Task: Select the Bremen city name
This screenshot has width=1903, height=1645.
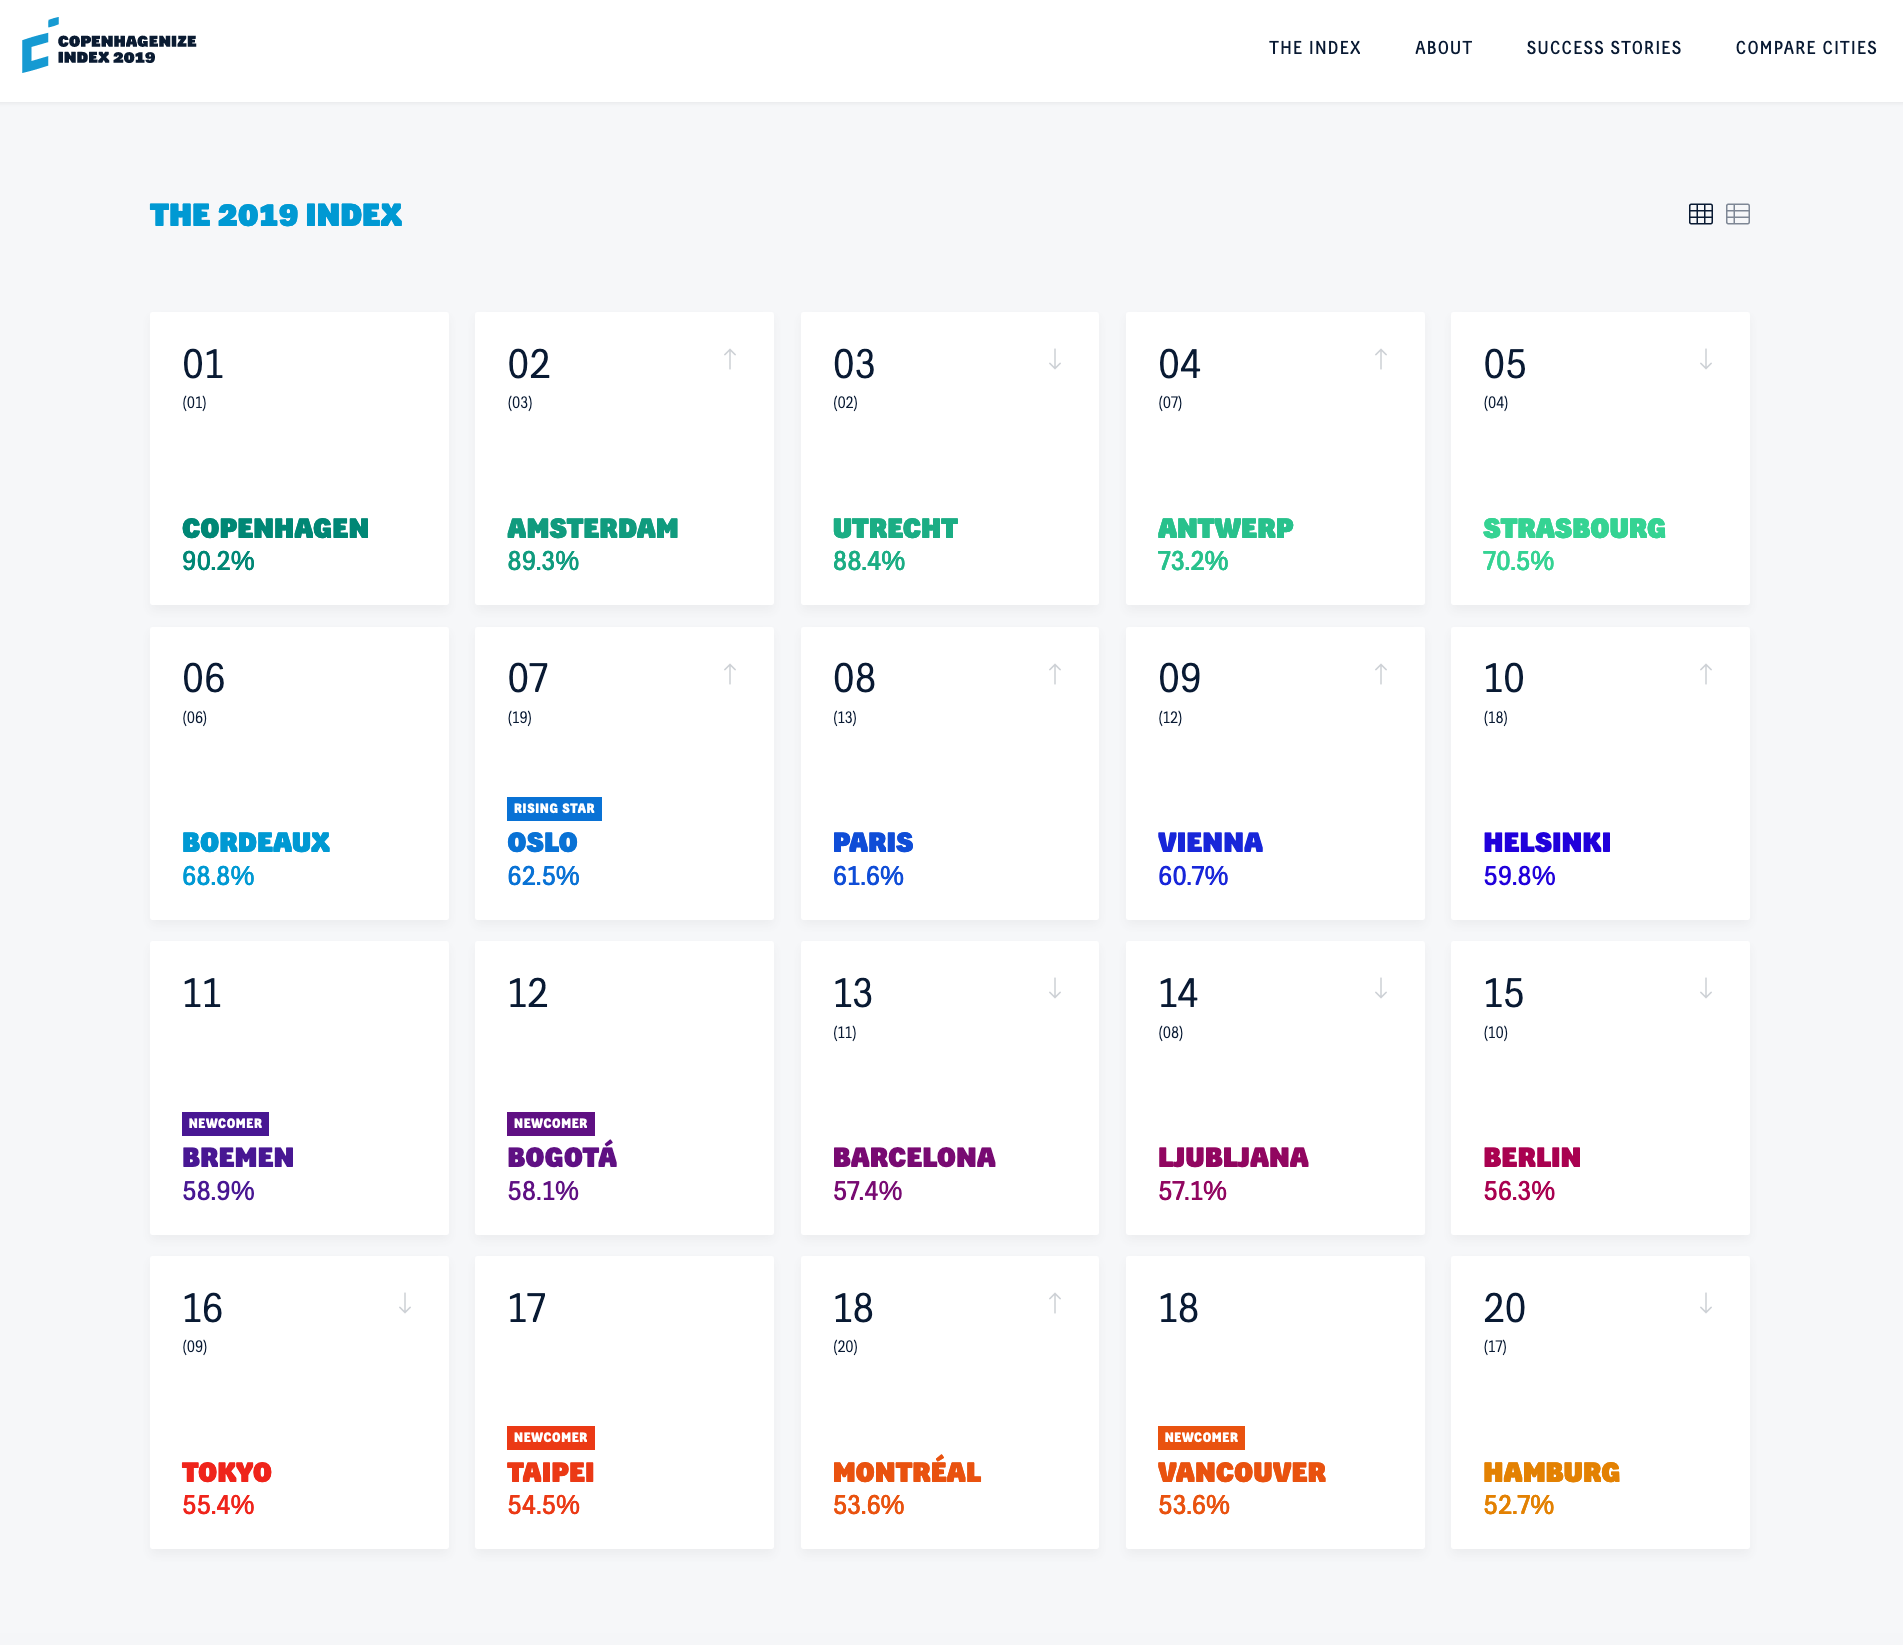Action: (238, 1157)
